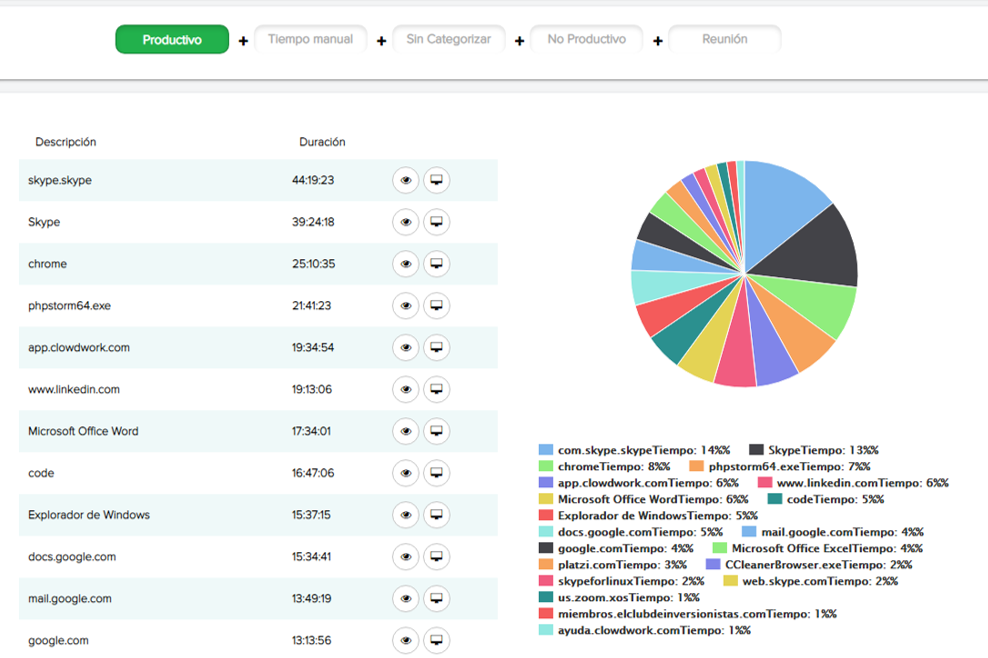View details eye icon for Skype row
Screen dimensions: 988x658
406,222
